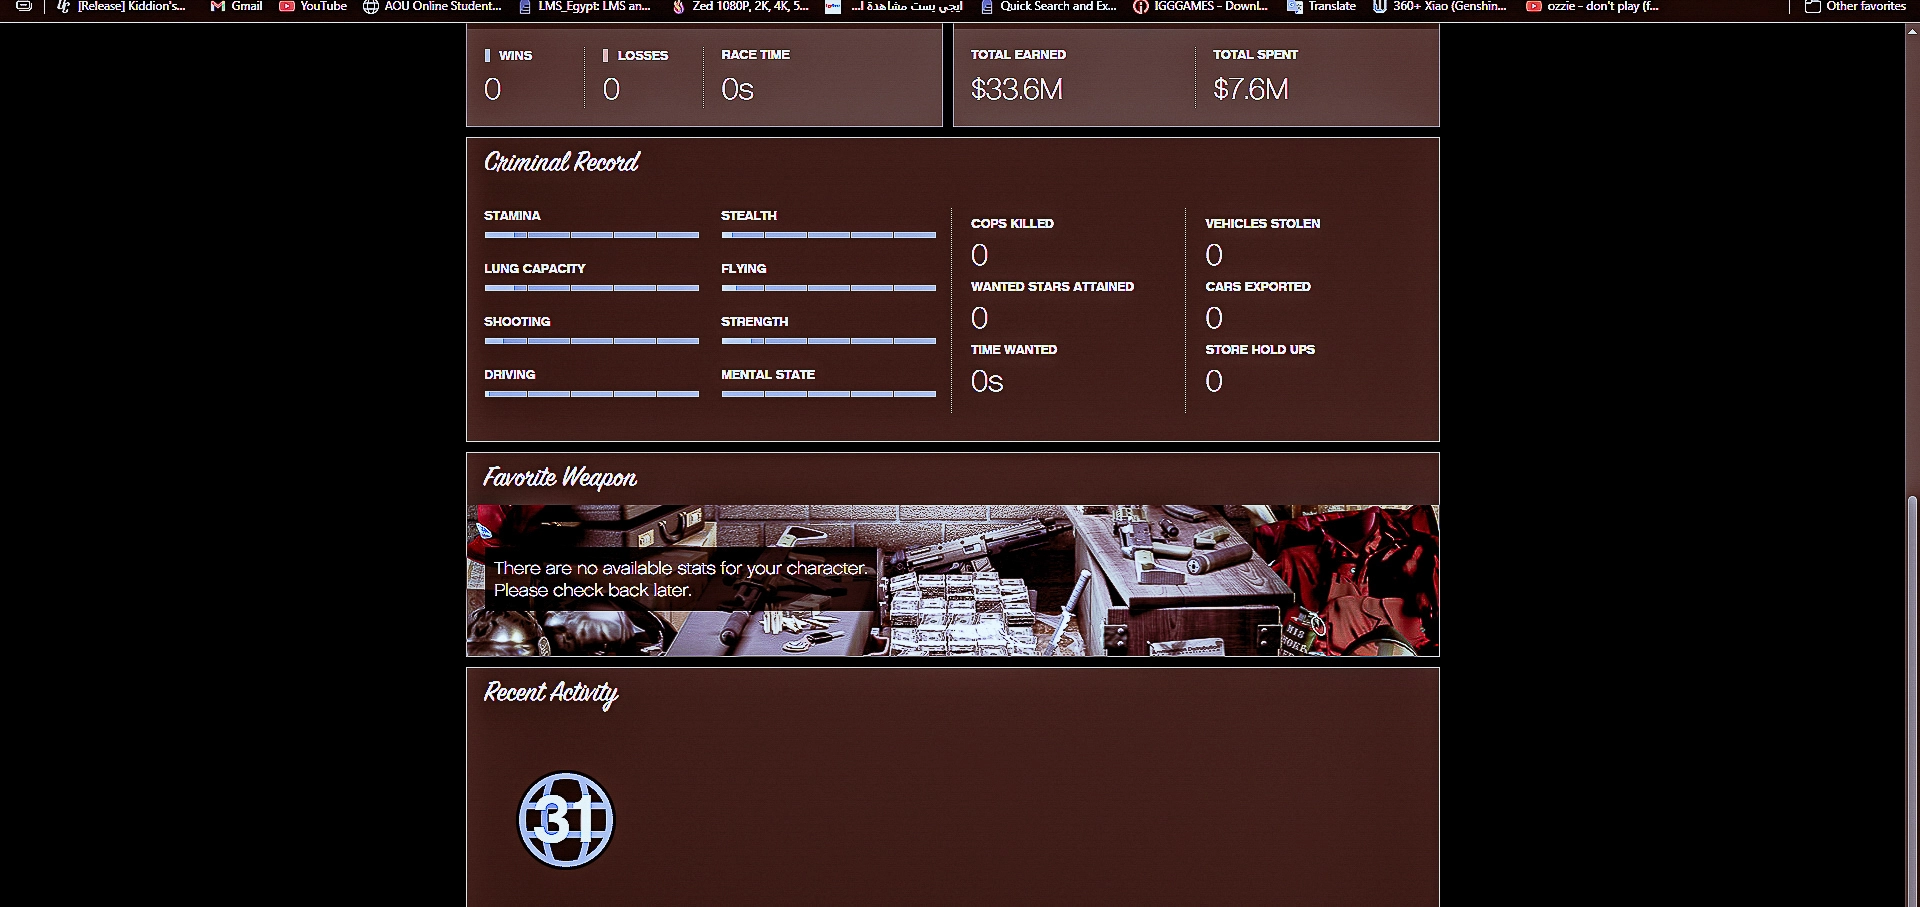Select the Total Earned value $33.6M
The width and height of the screenshot is (1920, 907).
coord(1017,89)
